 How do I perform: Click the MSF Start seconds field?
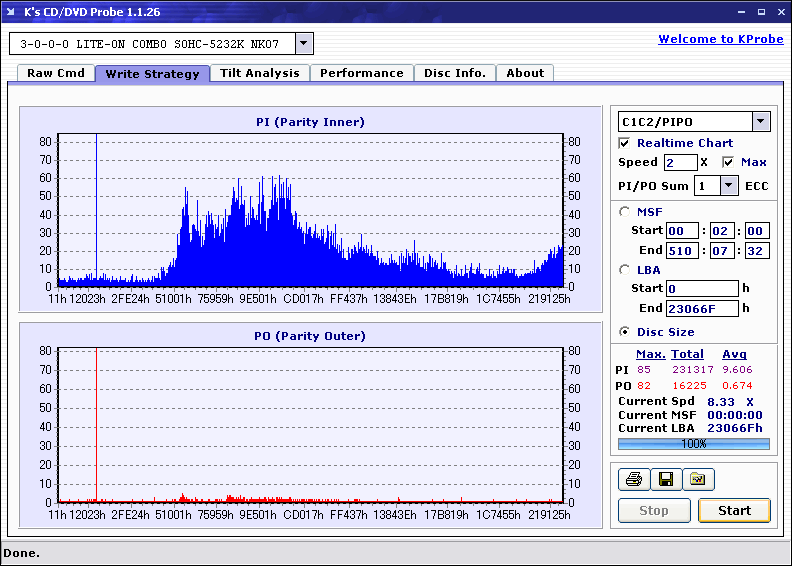[x=722, y=231]
